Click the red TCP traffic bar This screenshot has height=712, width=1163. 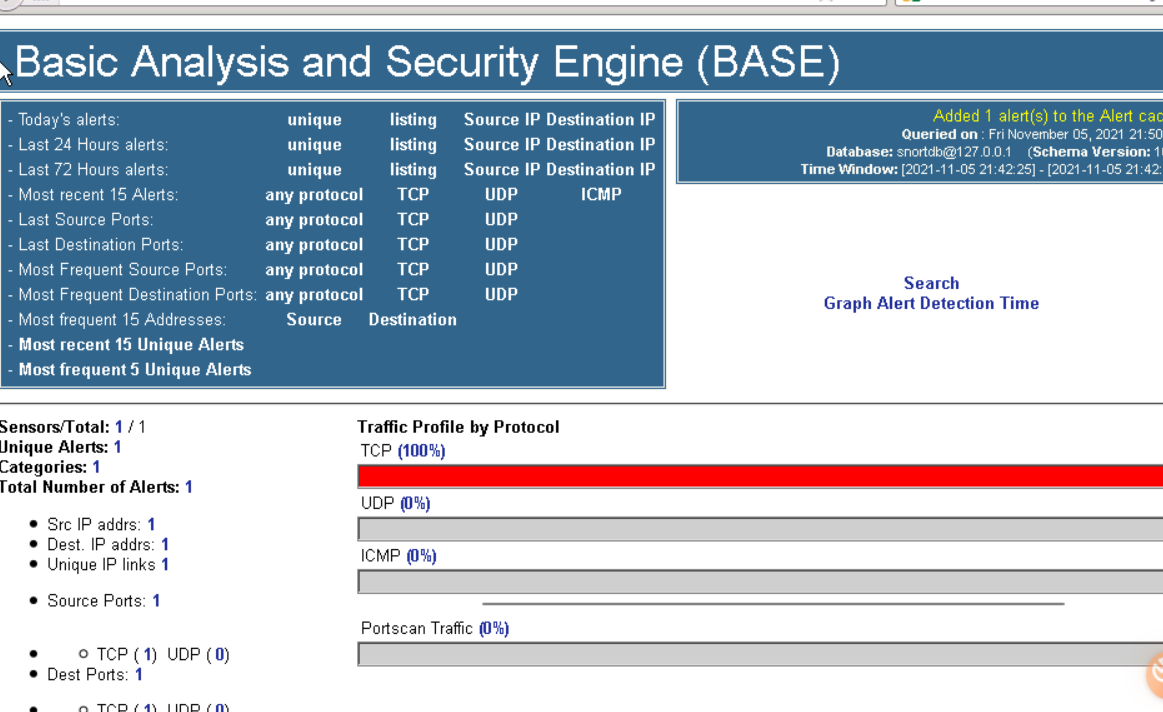click(x=760, y=476)
